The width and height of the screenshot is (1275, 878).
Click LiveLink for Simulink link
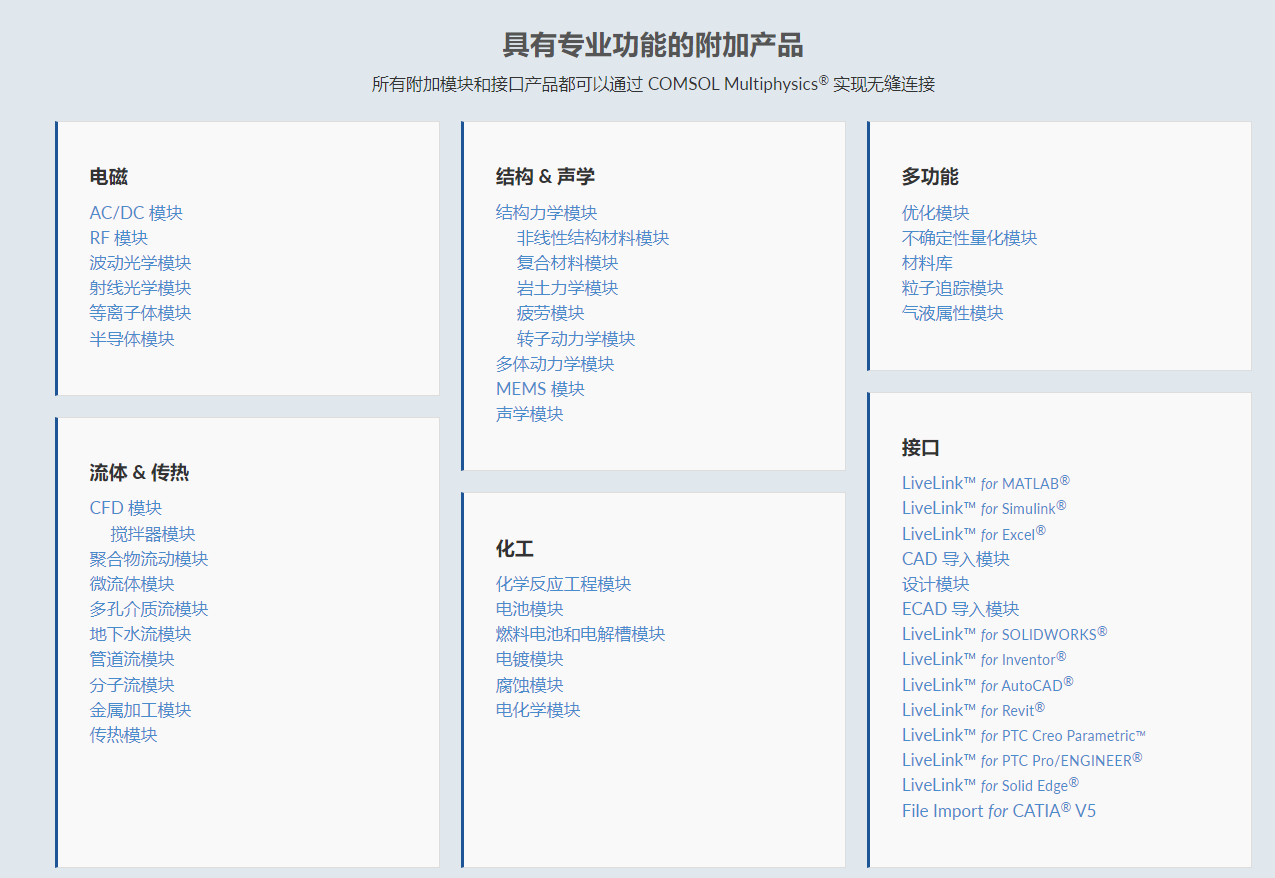[x=984, y=508]
